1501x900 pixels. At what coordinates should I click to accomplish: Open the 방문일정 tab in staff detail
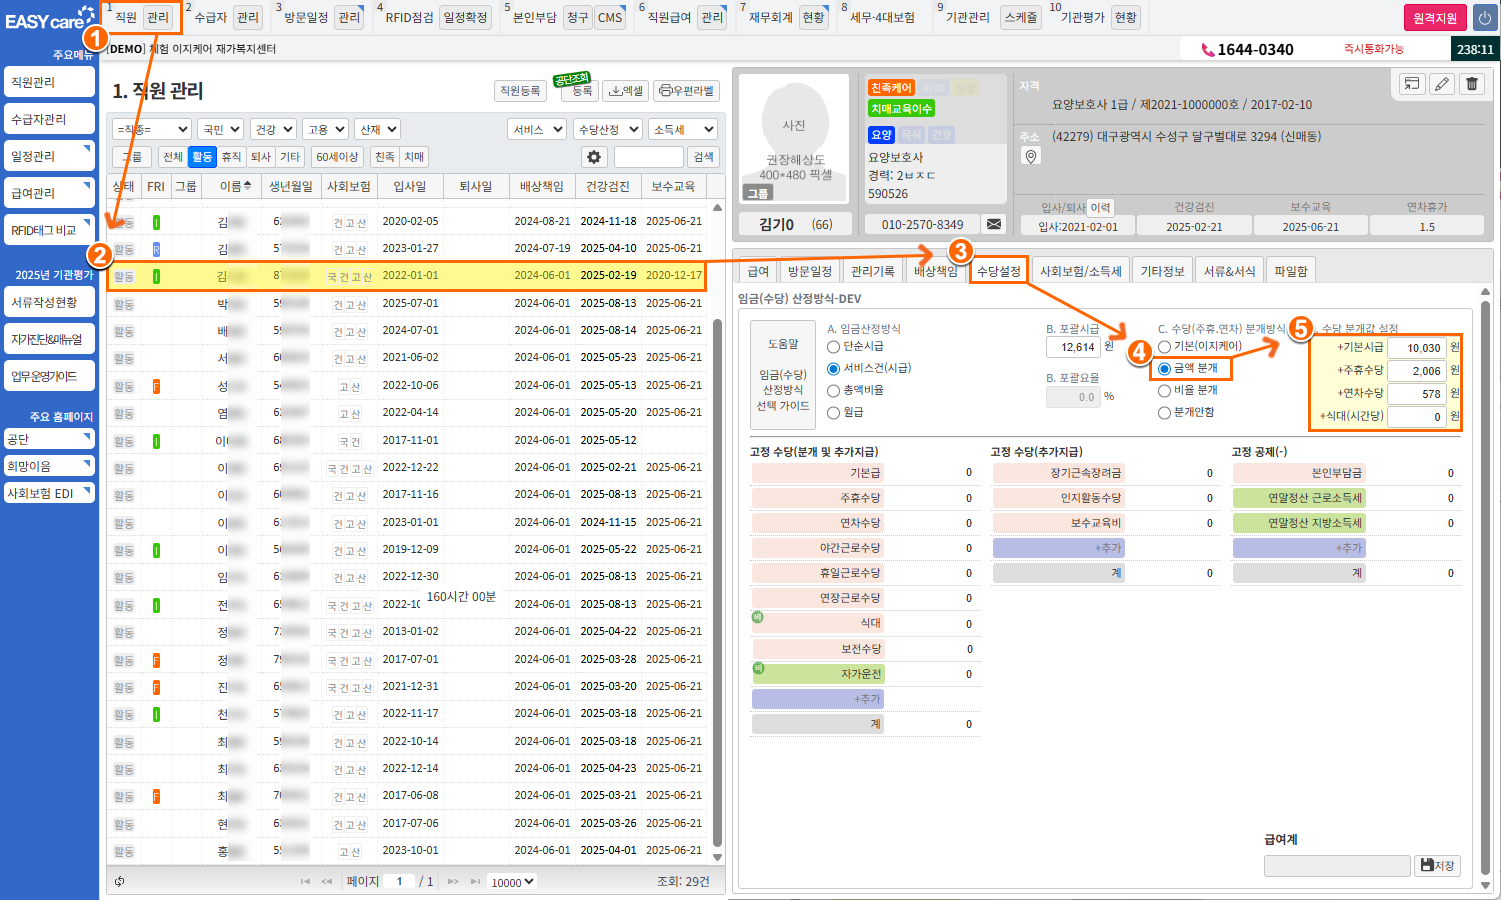(x=809, y=271)
